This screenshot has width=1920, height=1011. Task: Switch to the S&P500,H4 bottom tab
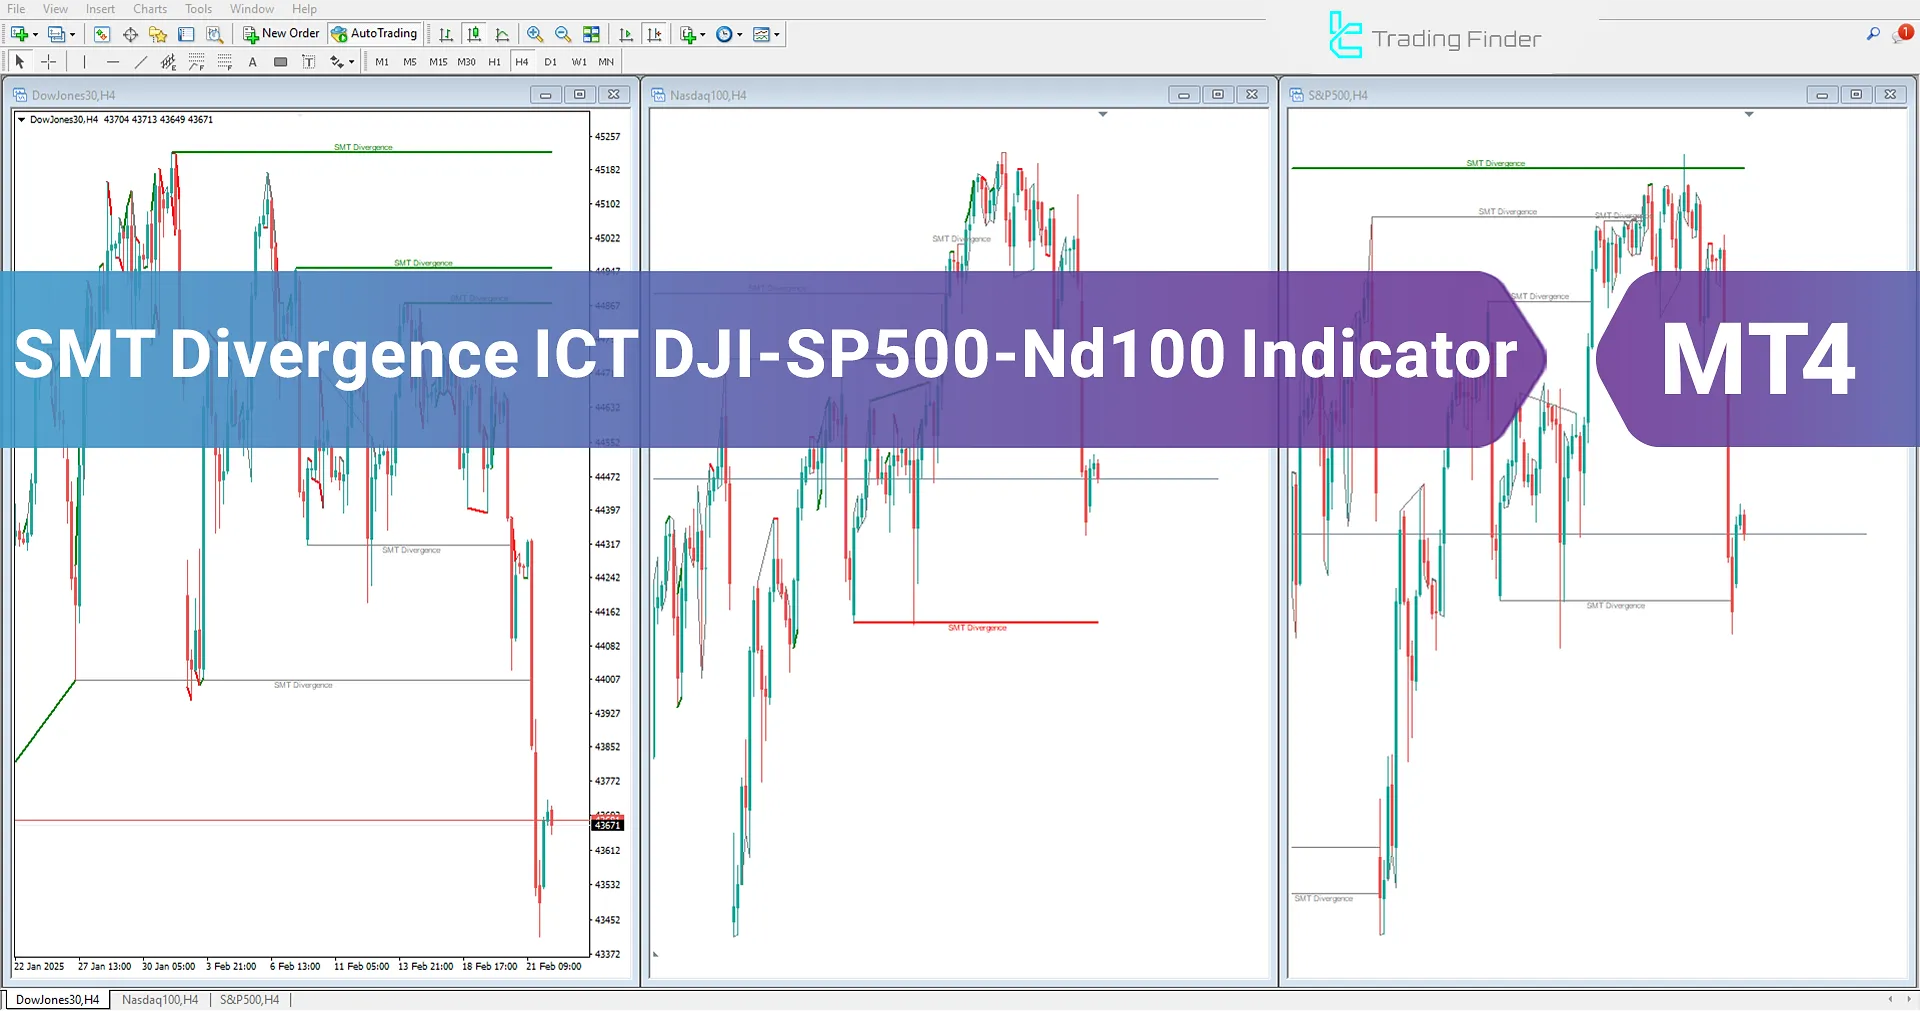click(250, 999)
